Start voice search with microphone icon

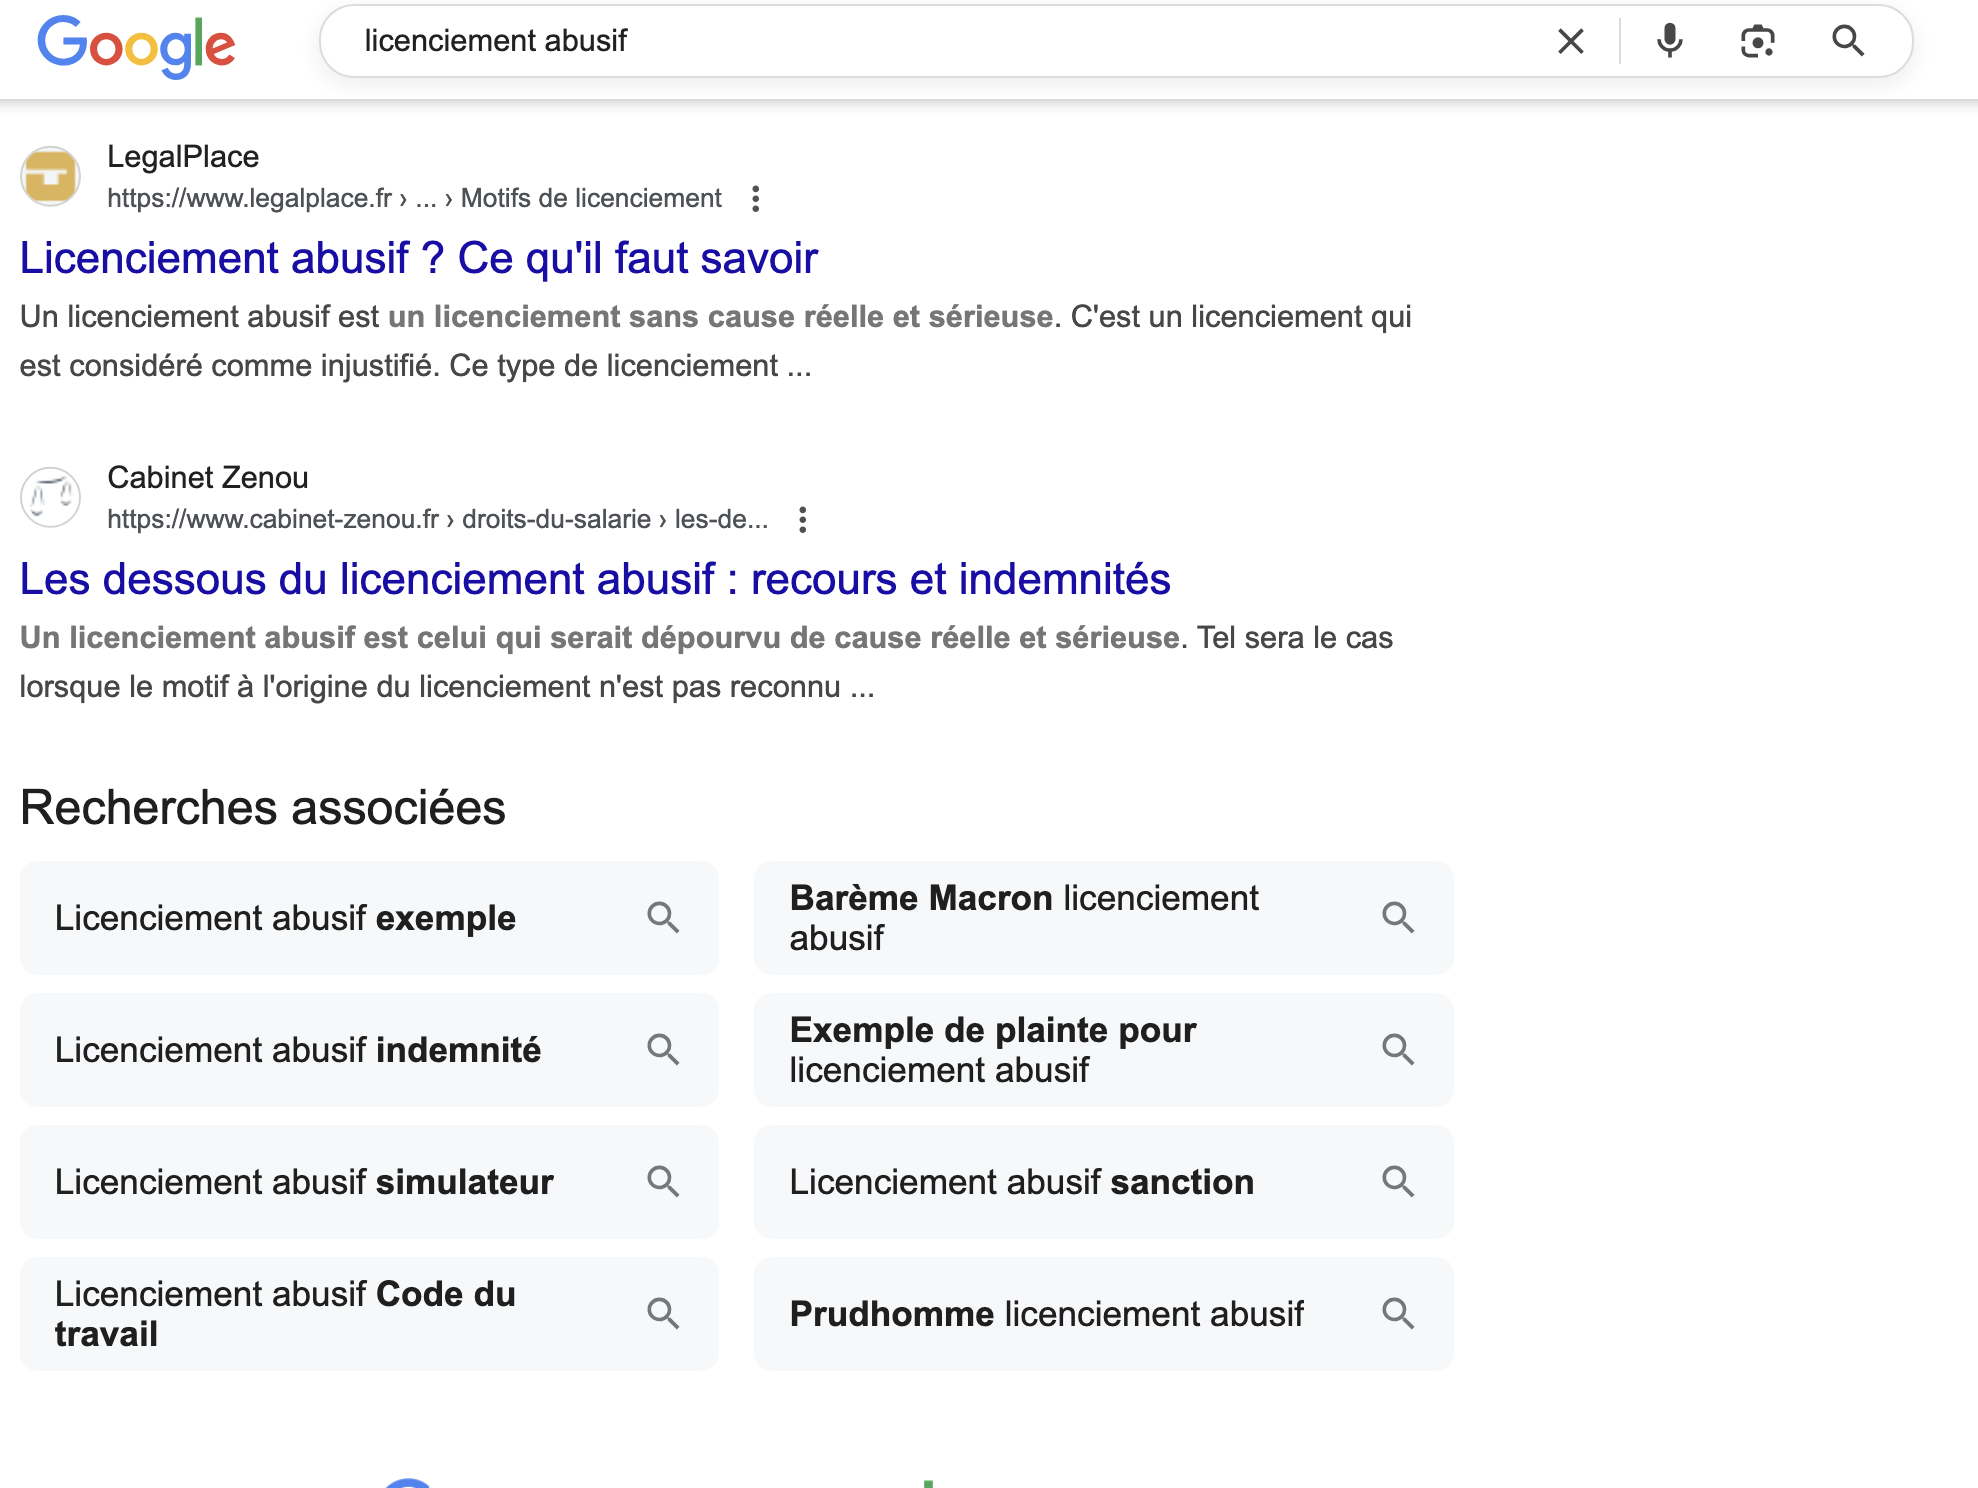(1669, 41)
